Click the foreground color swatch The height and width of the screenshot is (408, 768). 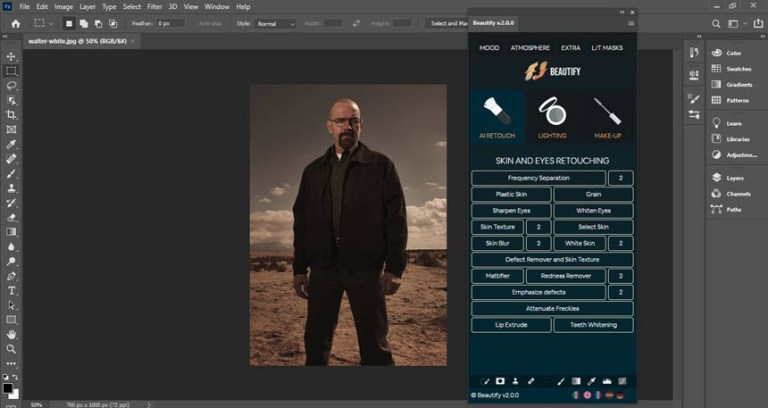7,388
